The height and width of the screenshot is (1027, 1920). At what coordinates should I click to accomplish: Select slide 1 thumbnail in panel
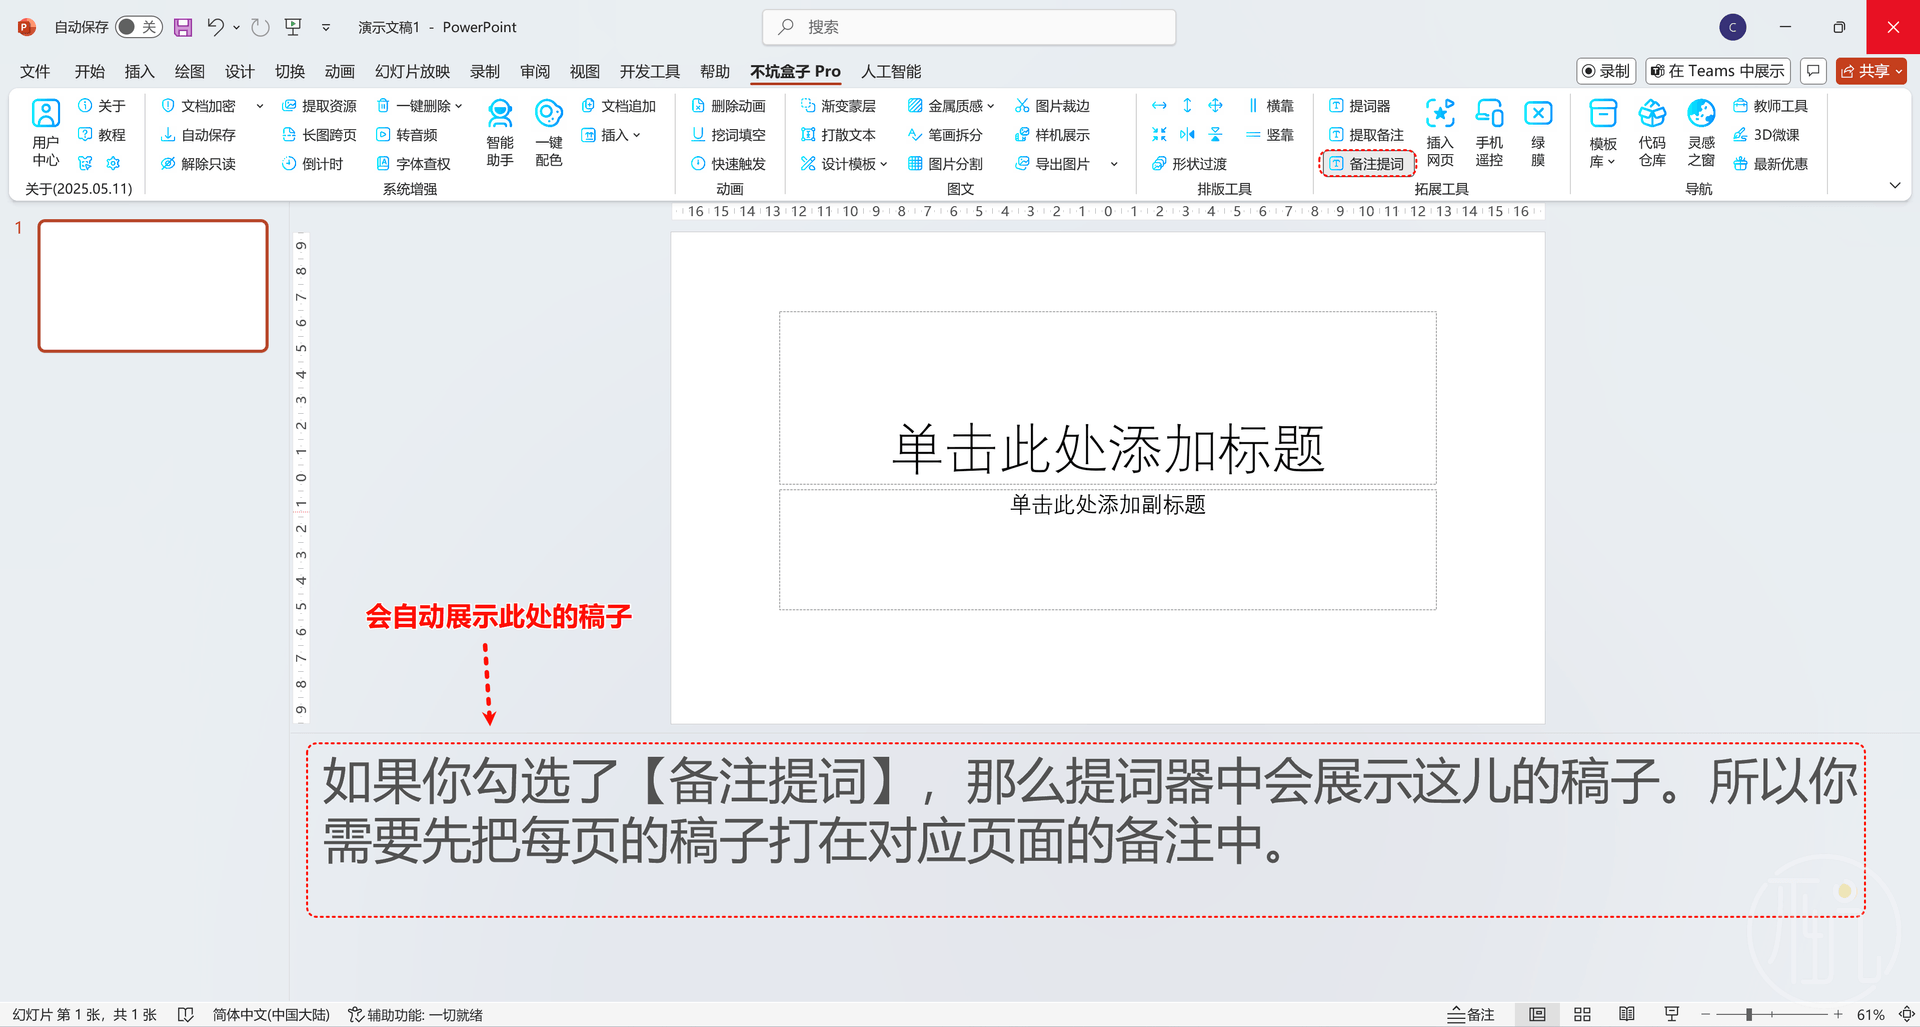point(153,286)
